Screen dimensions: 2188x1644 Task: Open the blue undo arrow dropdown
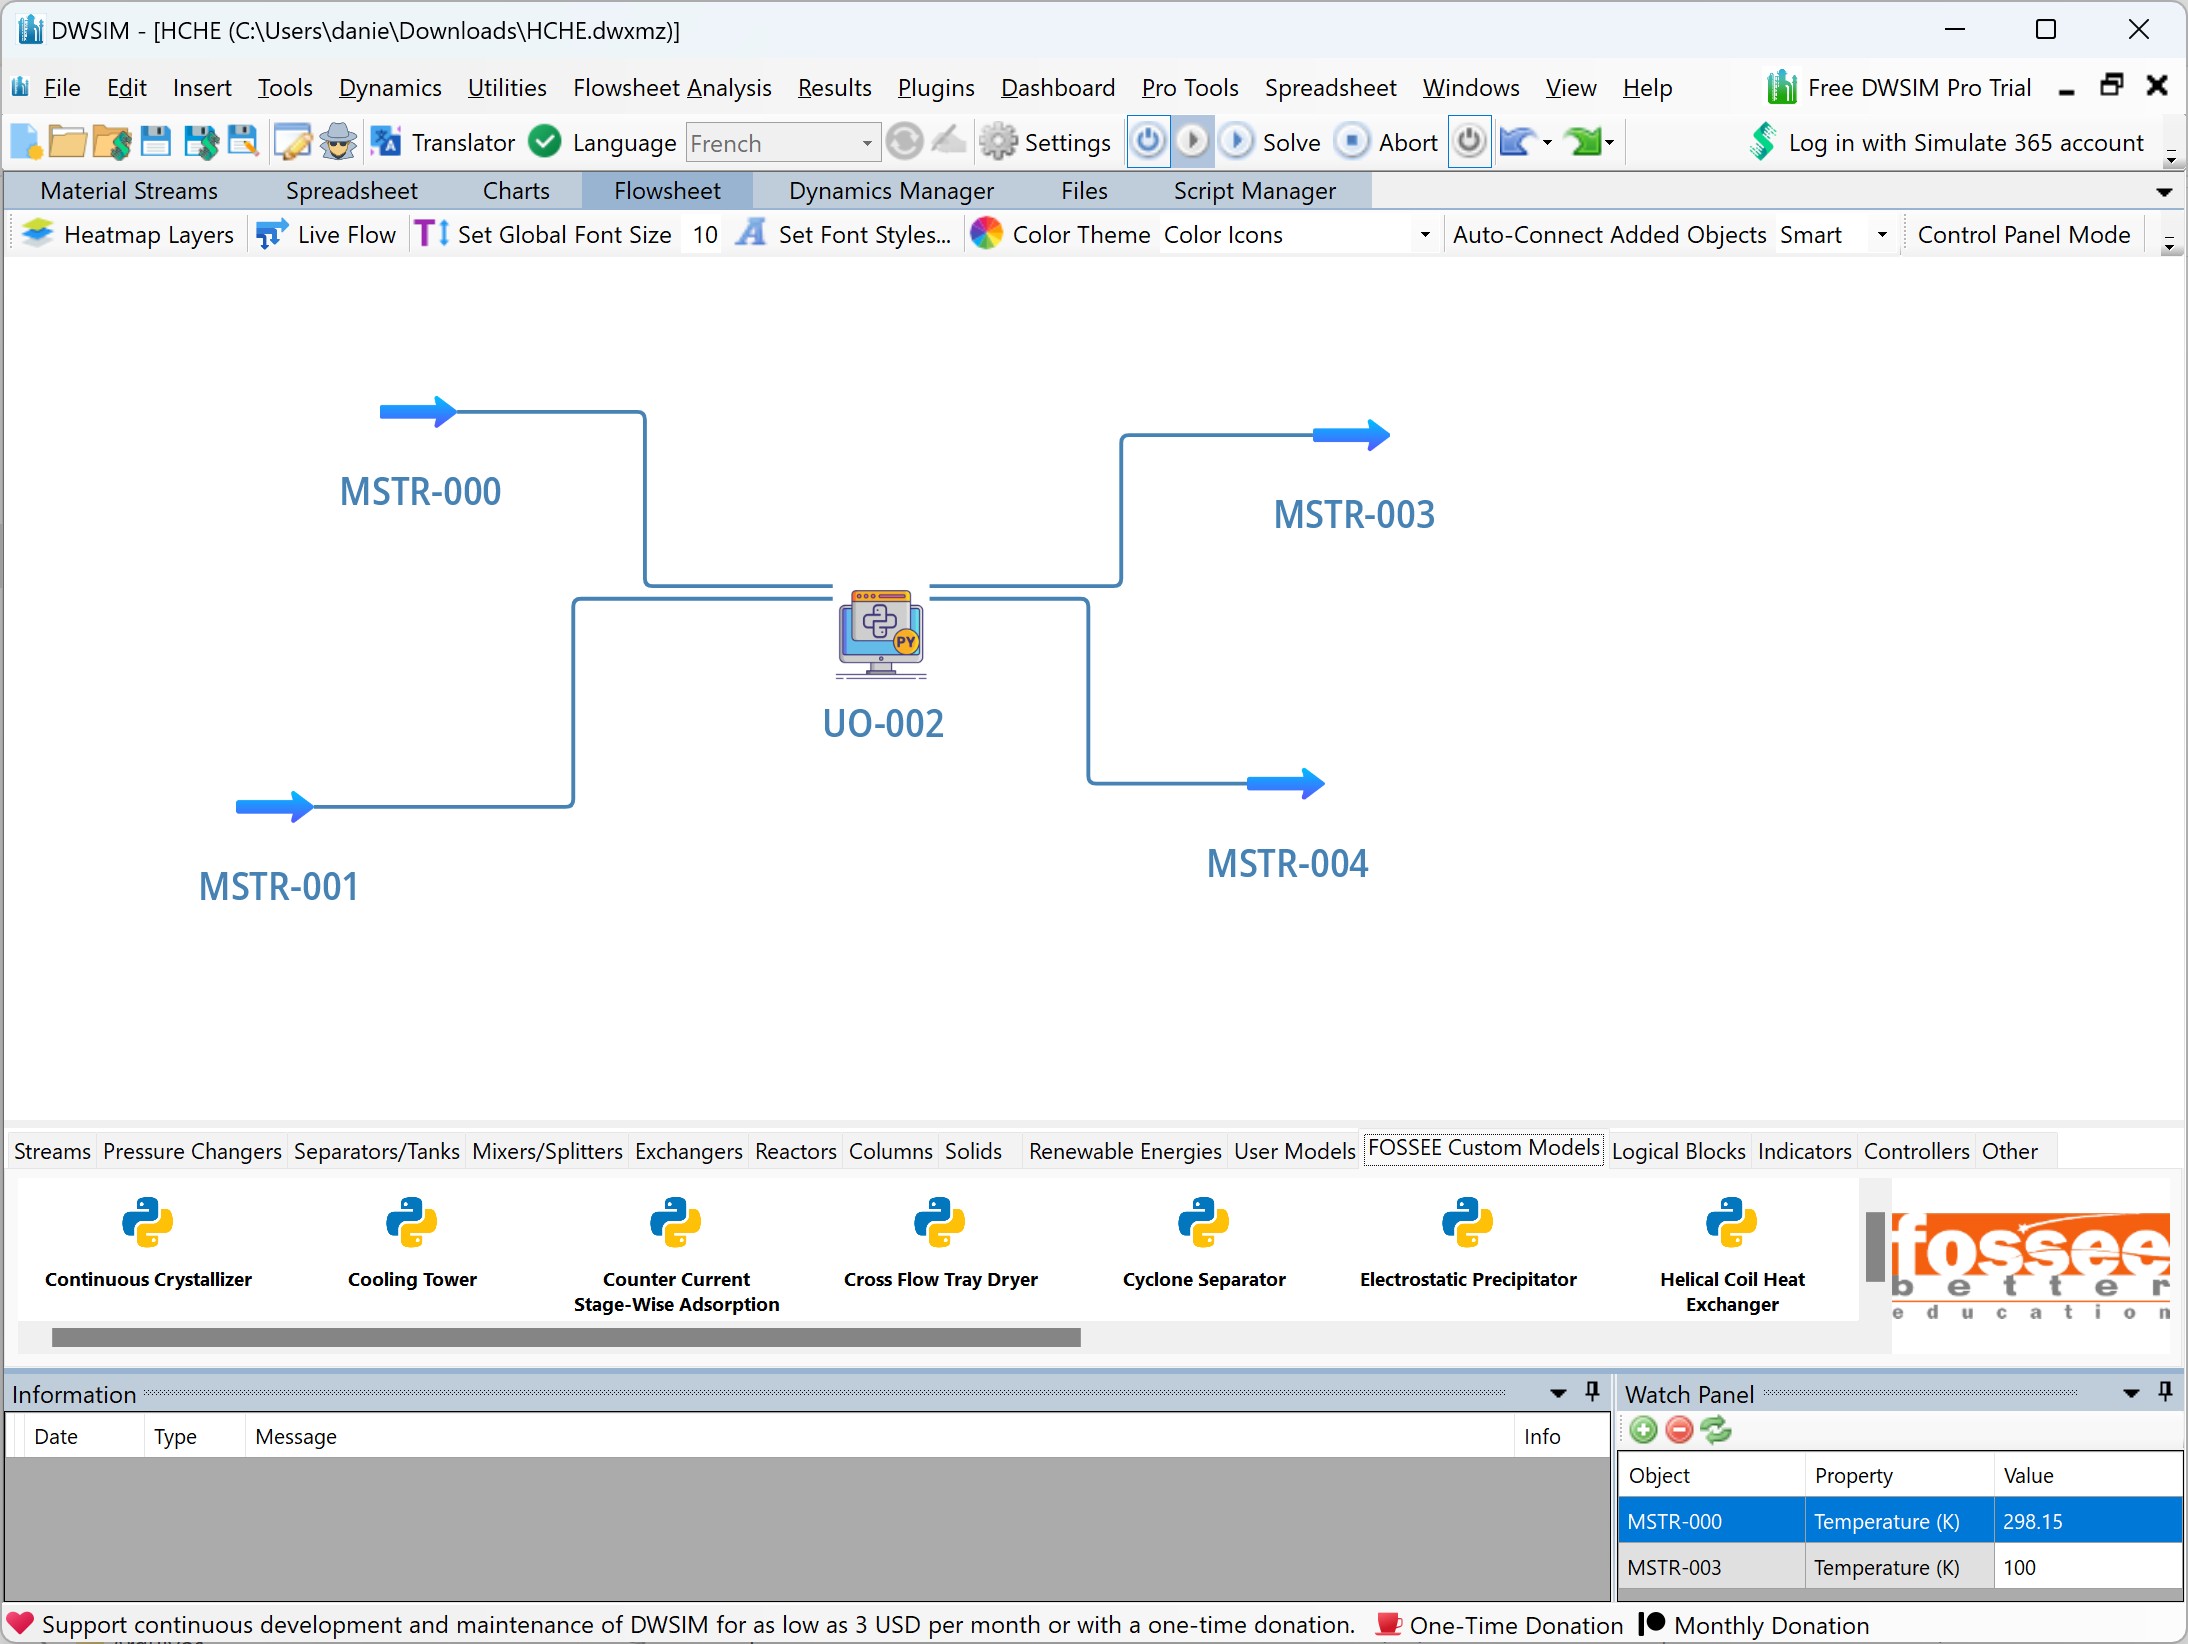[1548, 142]
